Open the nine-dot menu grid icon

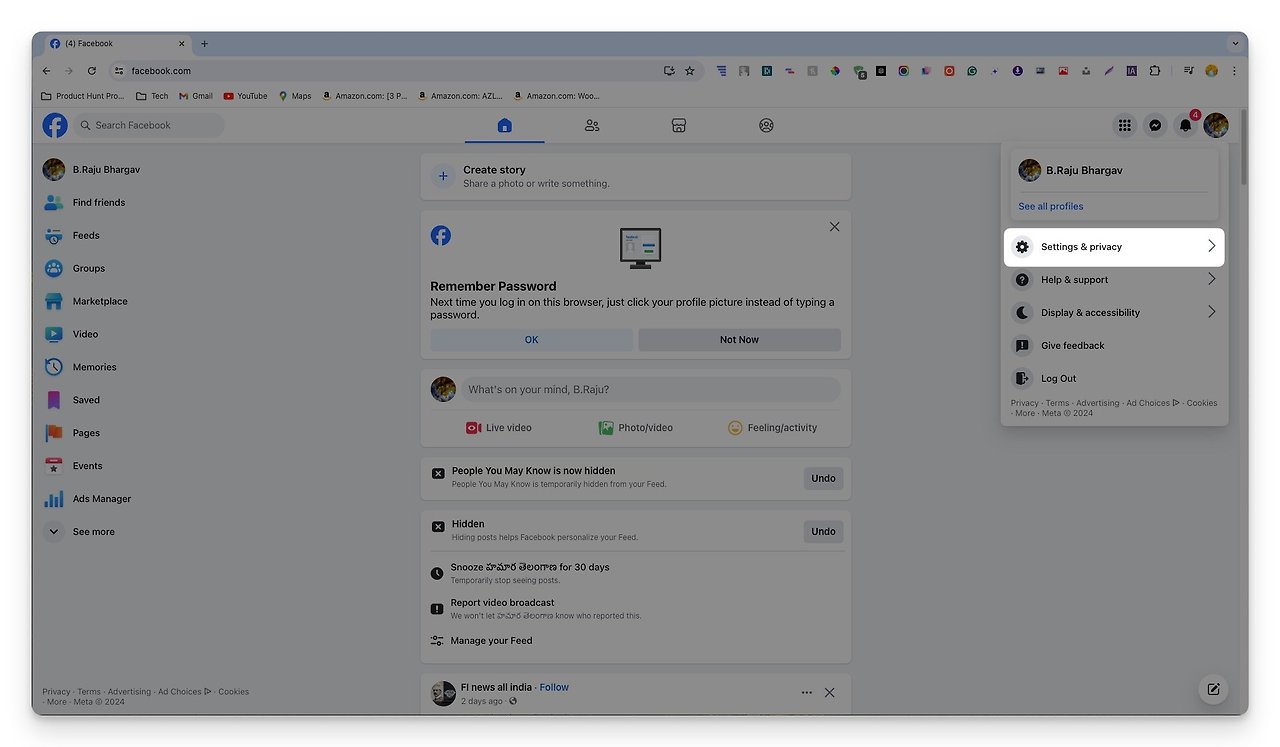pyautogui.click(x=1125, y=125)
